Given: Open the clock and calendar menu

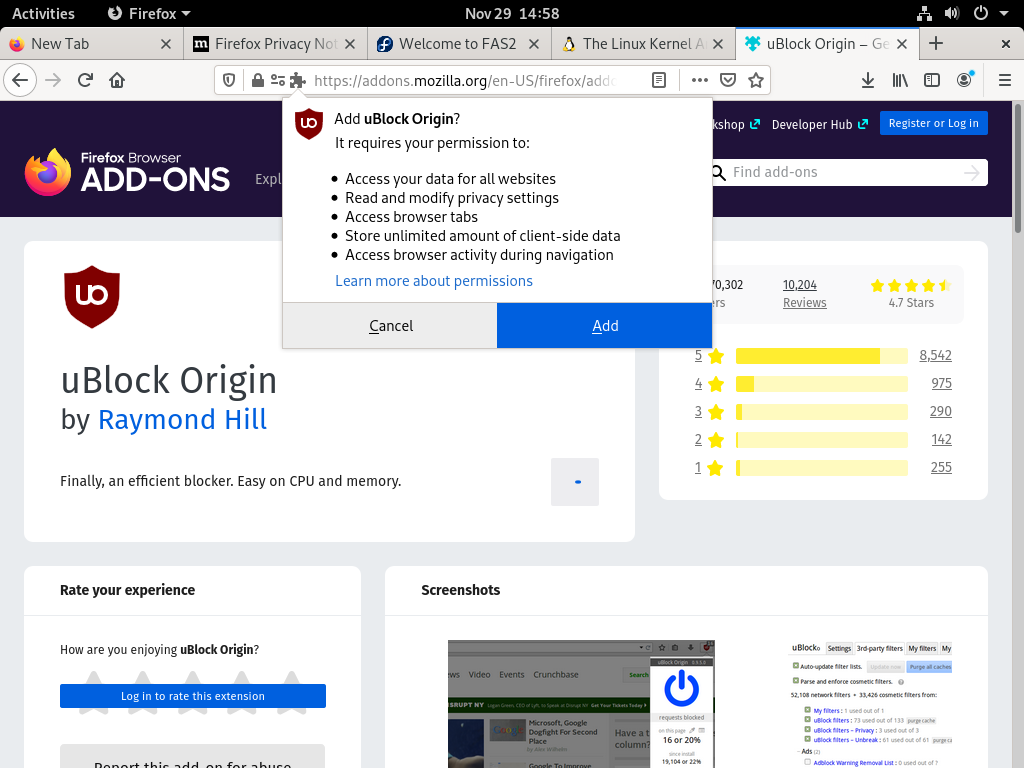Looking at the screenshot, I should point(512,13).
